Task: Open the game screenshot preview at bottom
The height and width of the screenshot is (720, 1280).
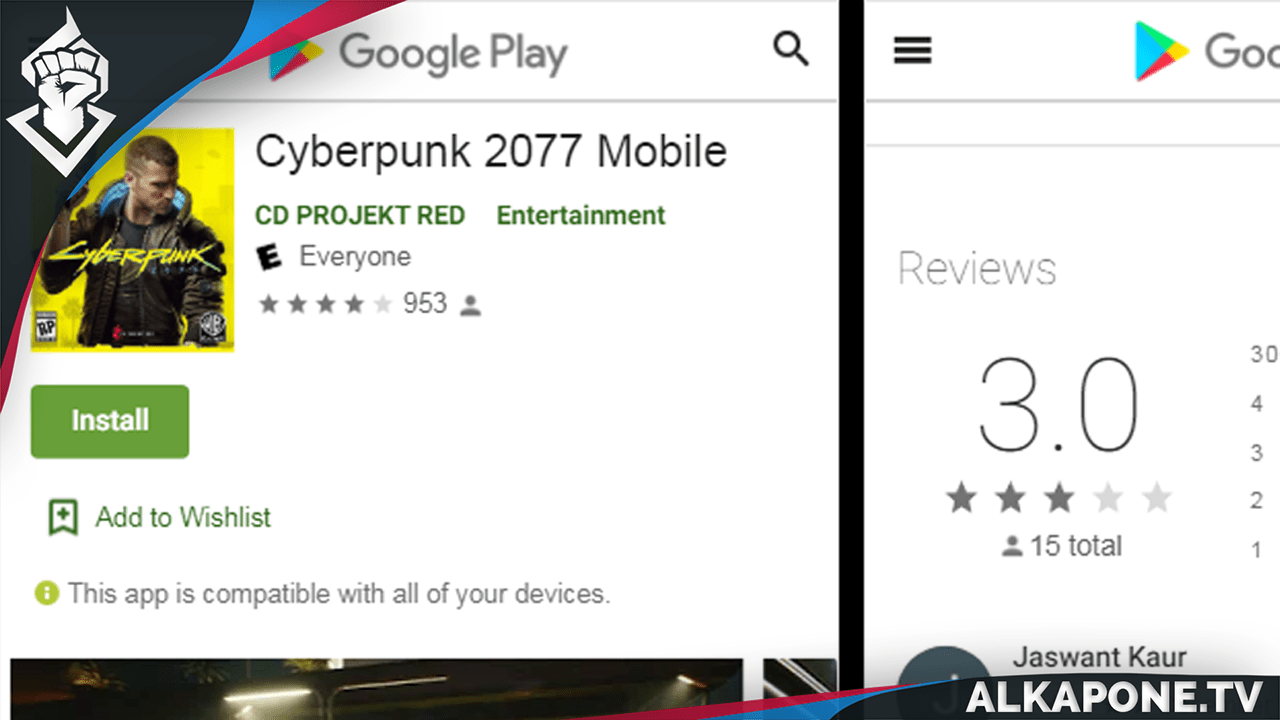Action: tap(376, 688)
